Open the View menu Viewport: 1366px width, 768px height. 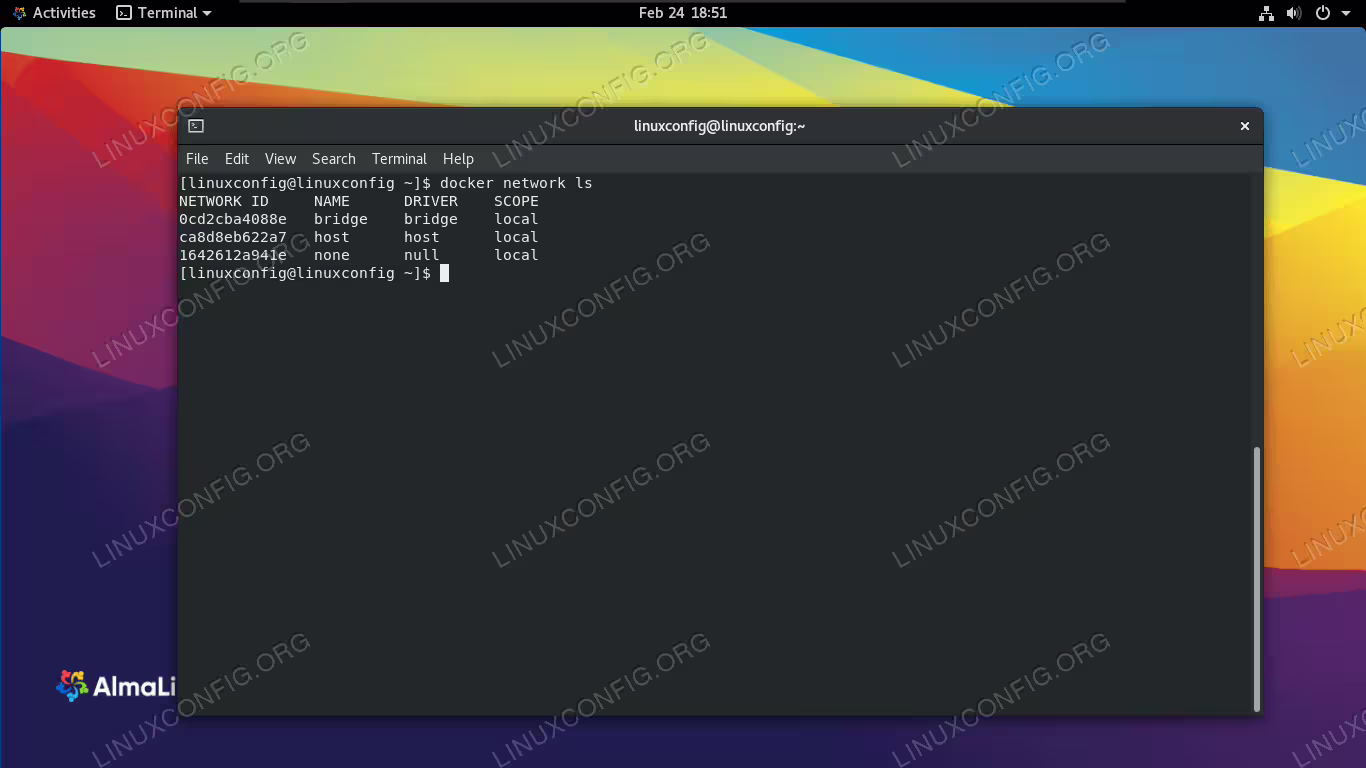pyautogui.click(x=280, y=159)
